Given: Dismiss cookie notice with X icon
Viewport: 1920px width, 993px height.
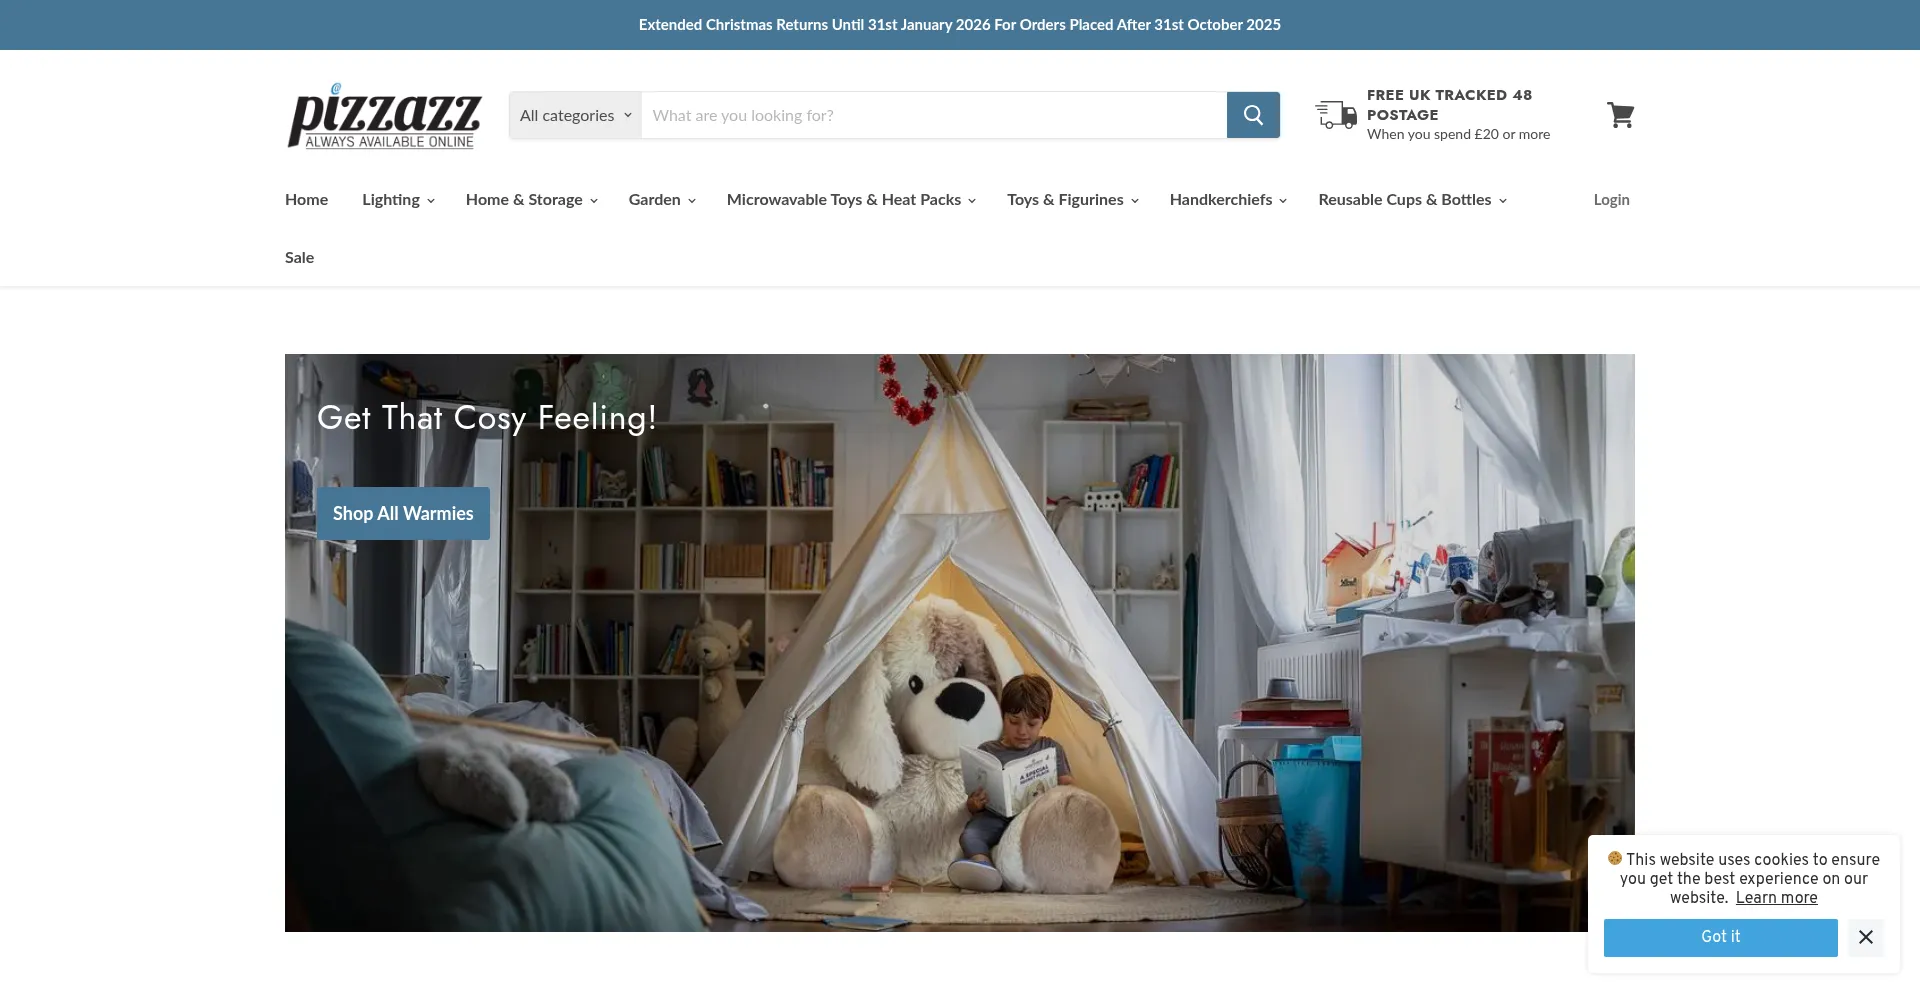Looking at the screenshot, I should click(1866, 937).
